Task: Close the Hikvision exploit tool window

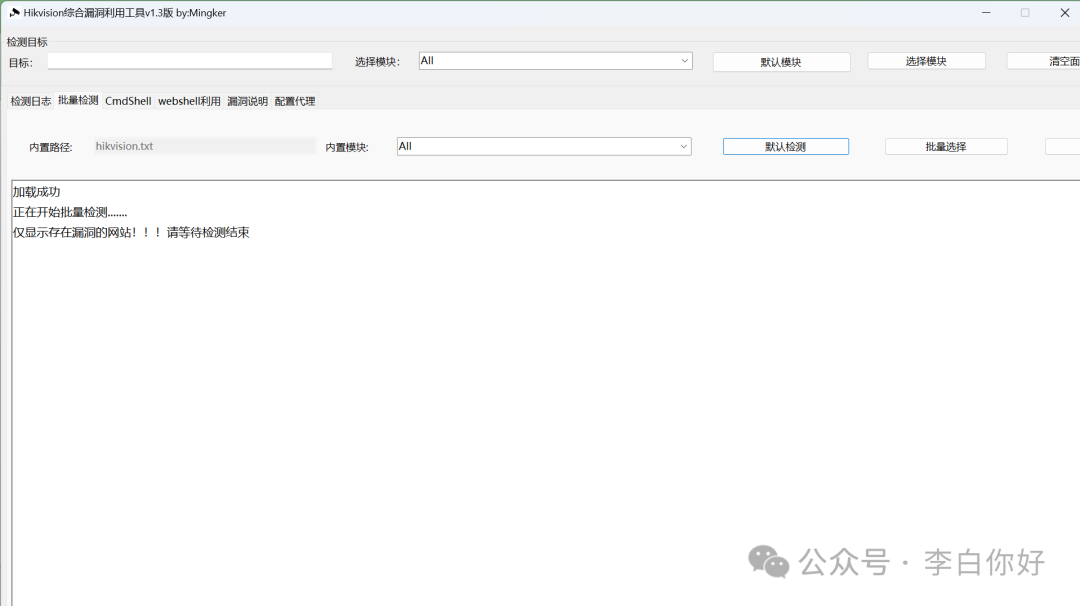Action: [x=1064, y=13]
